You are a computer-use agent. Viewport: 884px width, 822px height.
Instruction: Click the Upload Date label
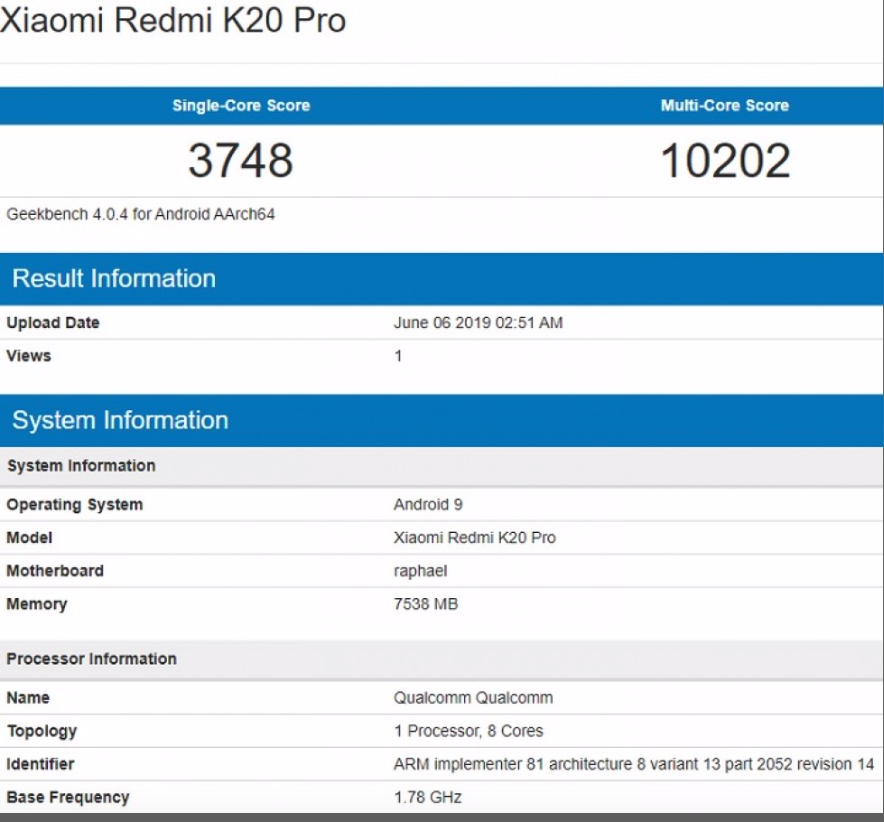point(53,322)
